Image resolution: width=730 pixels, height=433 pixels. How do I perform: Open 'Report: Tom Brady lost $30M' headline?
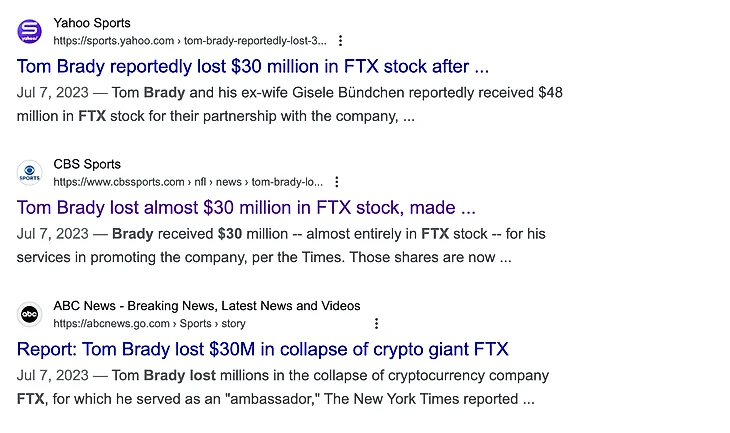click(x=263, y=350)
